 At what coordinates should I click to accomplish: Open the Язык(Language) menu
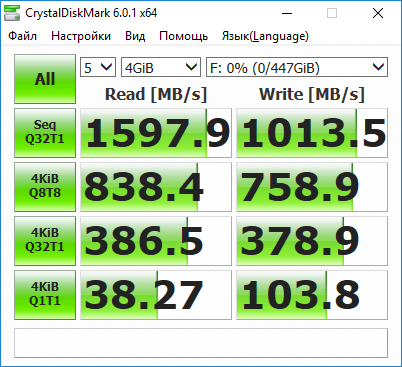tap(265, 36)
